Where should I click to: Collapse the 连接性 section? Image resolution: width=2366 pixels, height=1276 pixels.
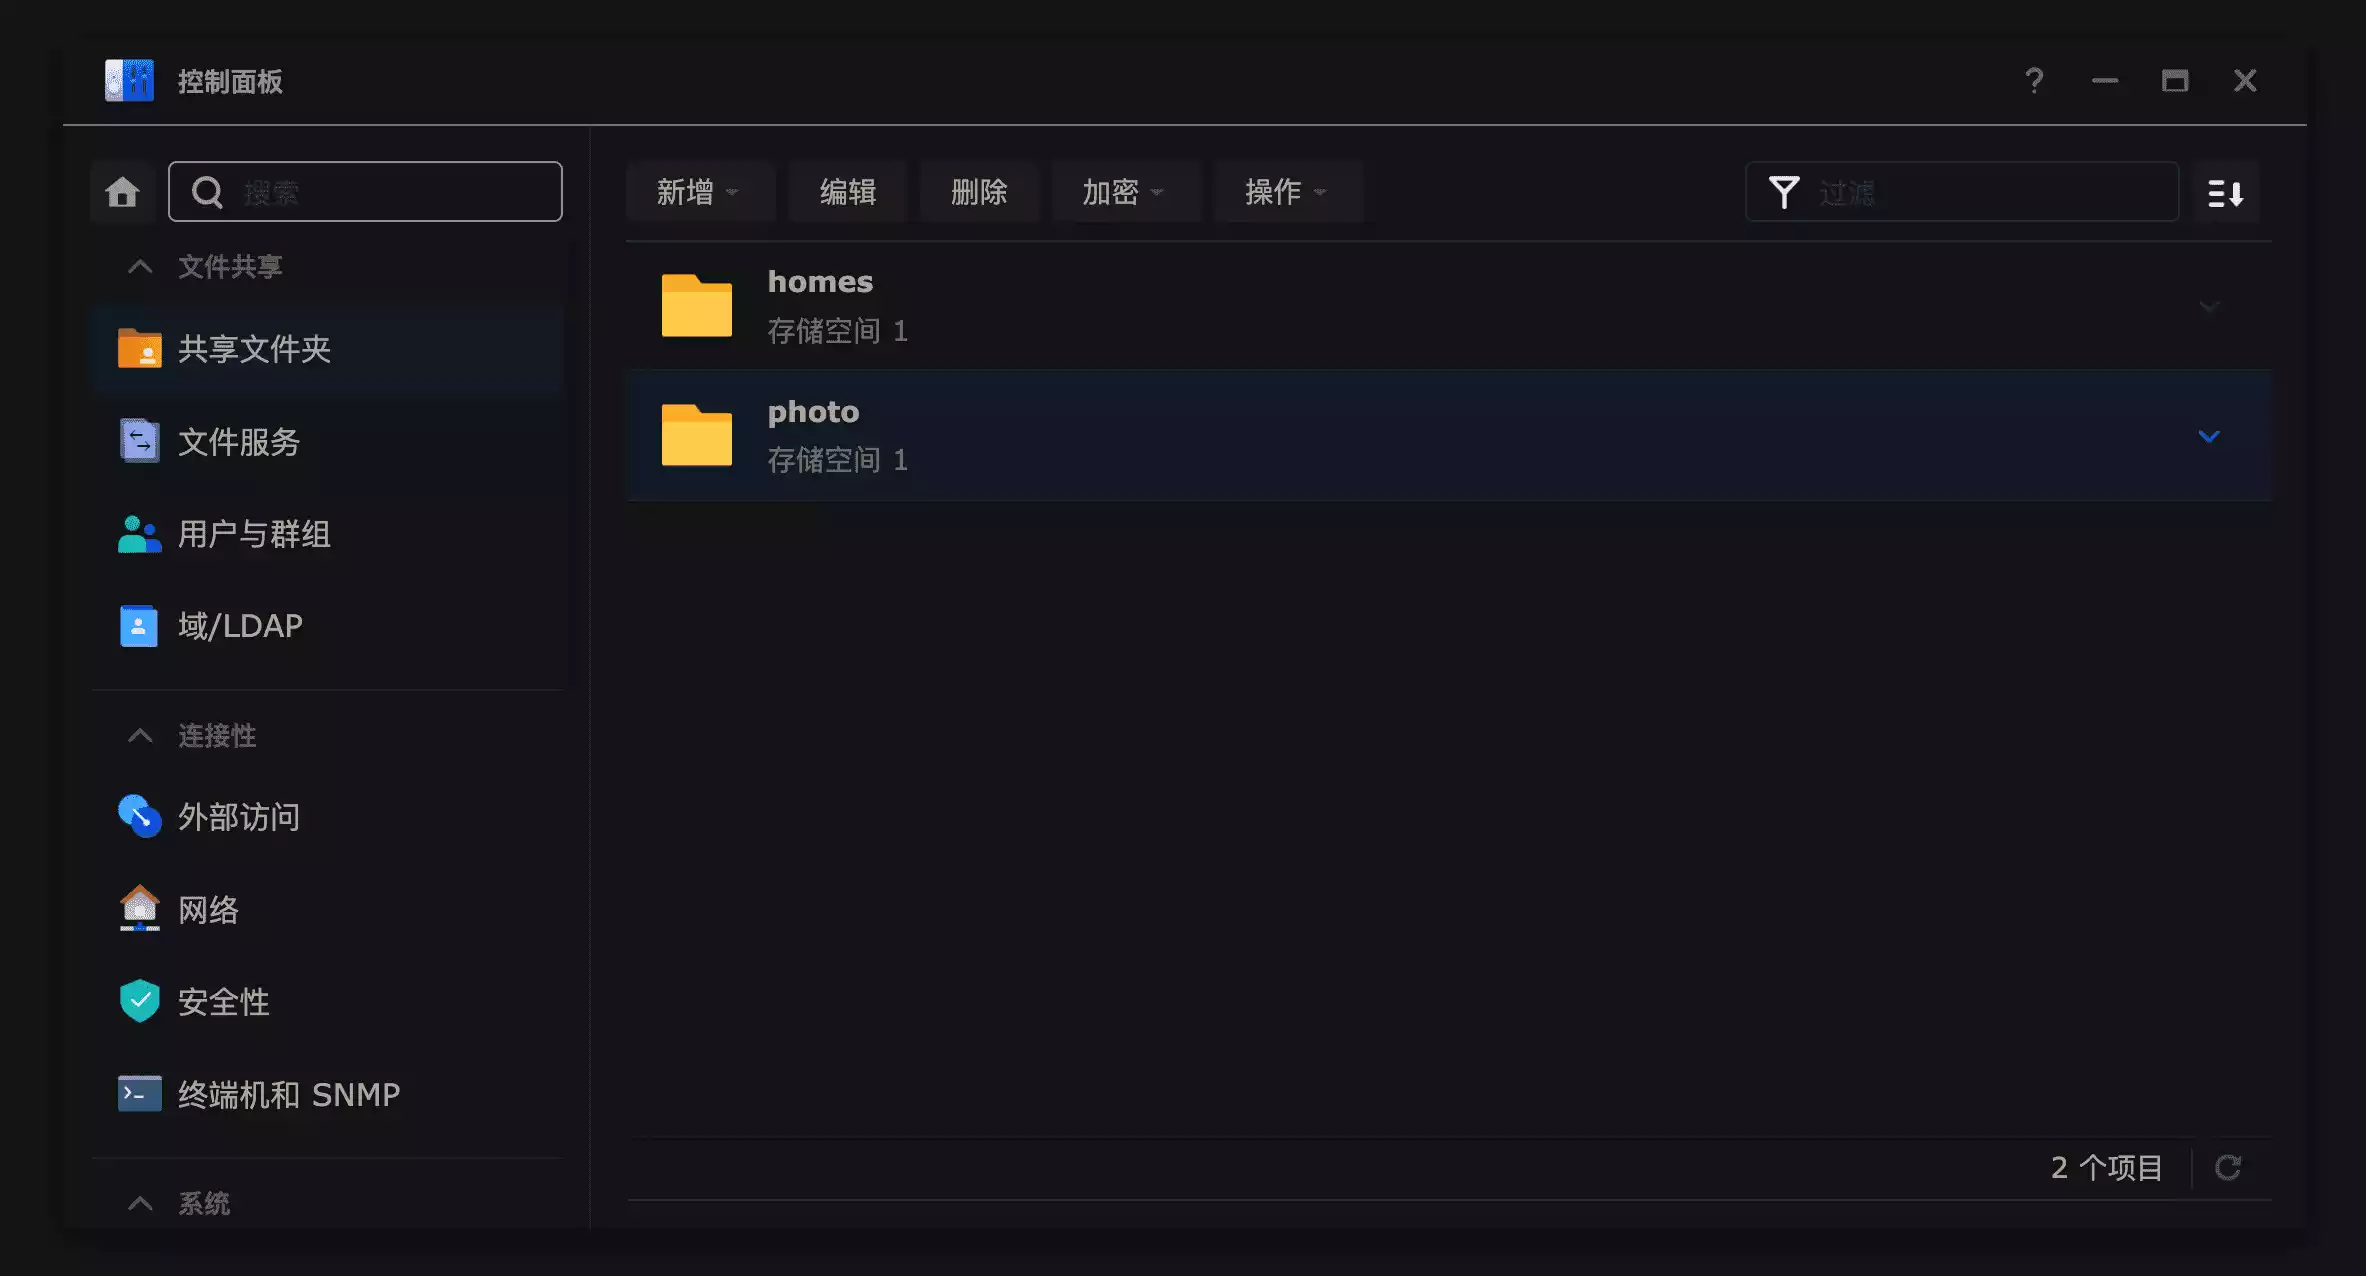point(140,736)
